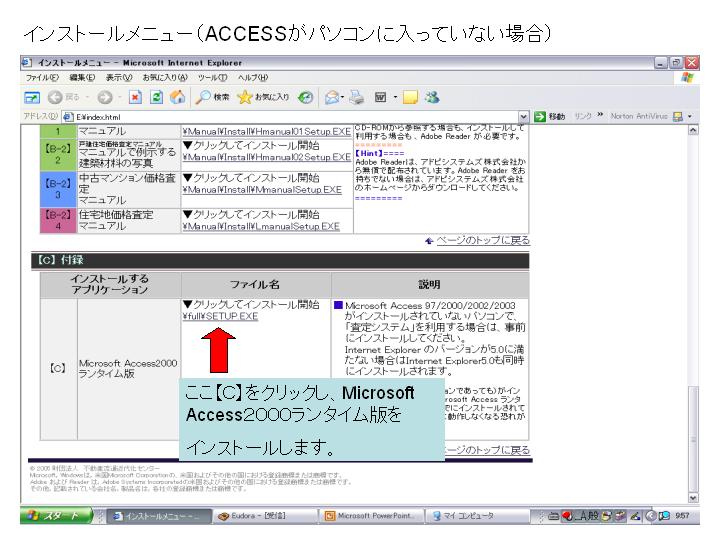The image size is (720, 540).
Task: Click the スタート Start button
Action: 57,516
